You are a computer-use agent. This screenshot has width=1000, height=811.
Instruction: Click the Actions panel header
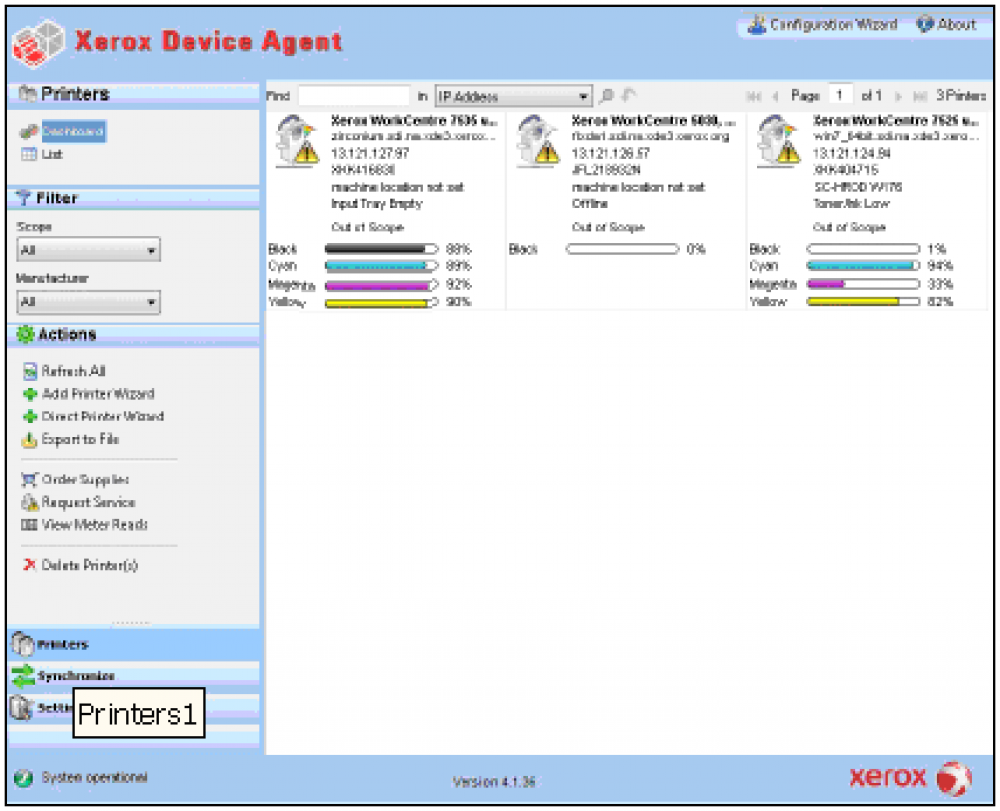134,335
